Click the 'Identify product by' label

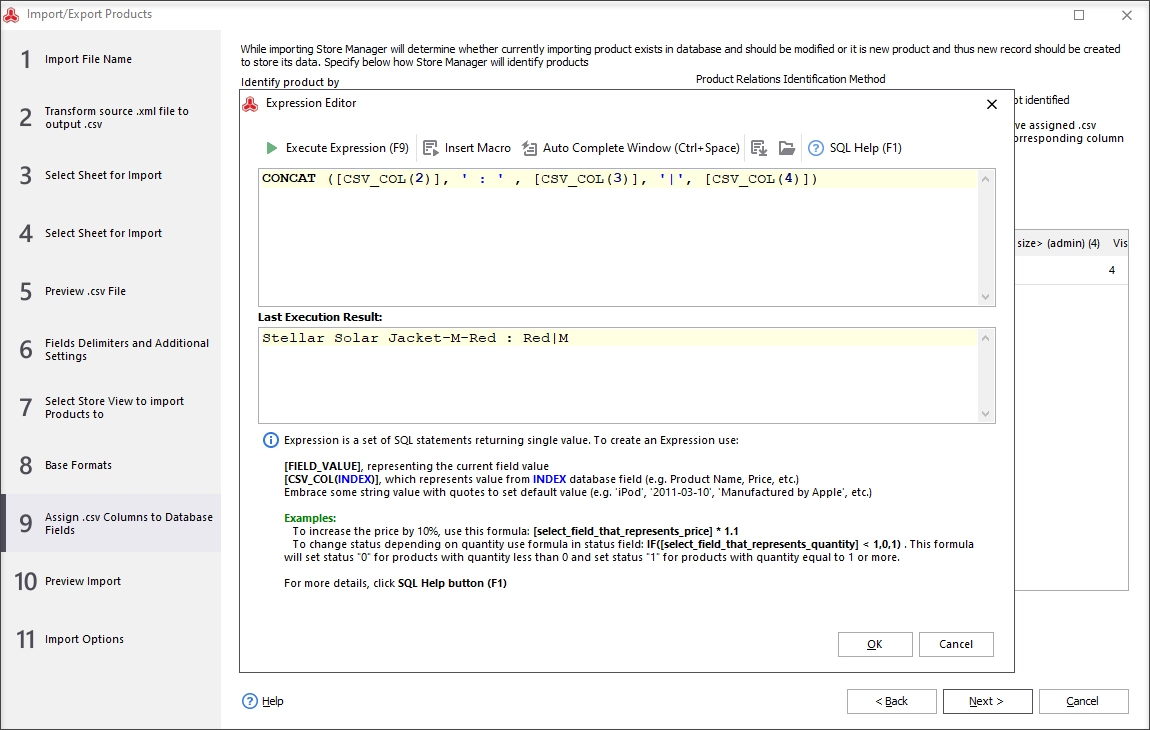(x=290, y=82)
